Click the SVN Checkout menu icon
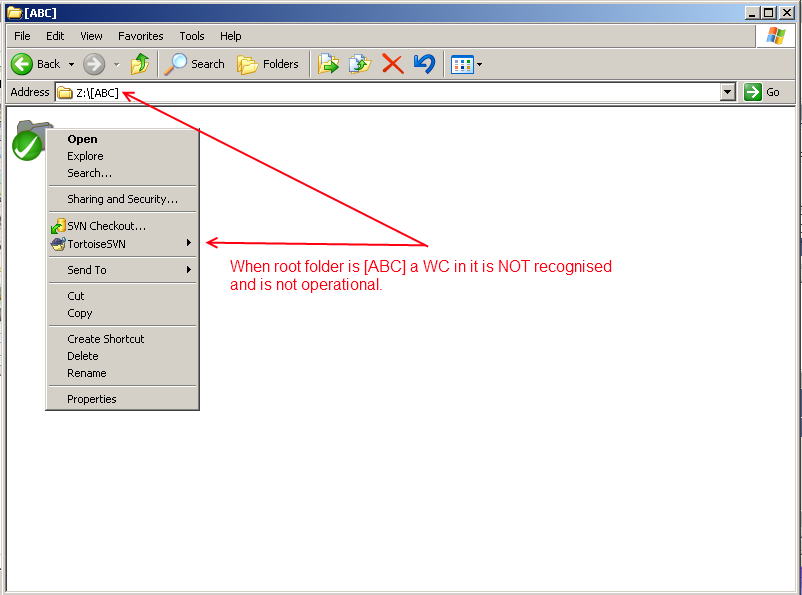The image size is (802, 595). (x=58, y=226)
